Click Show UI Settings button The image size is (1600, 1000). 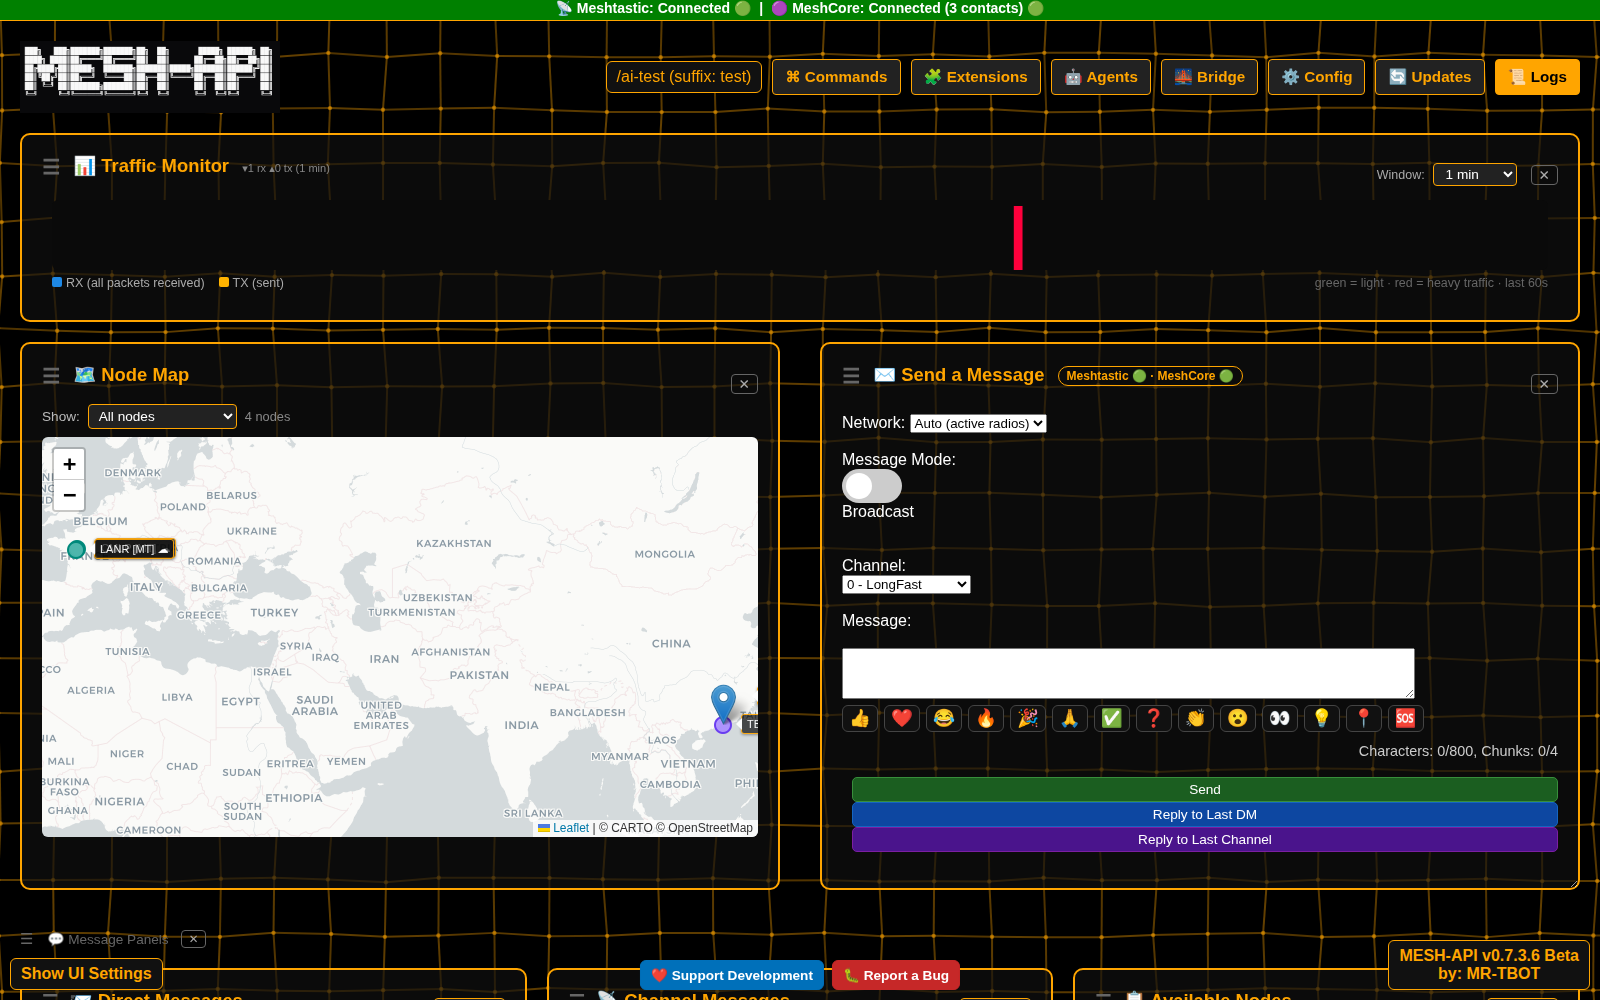pos(86,973)
